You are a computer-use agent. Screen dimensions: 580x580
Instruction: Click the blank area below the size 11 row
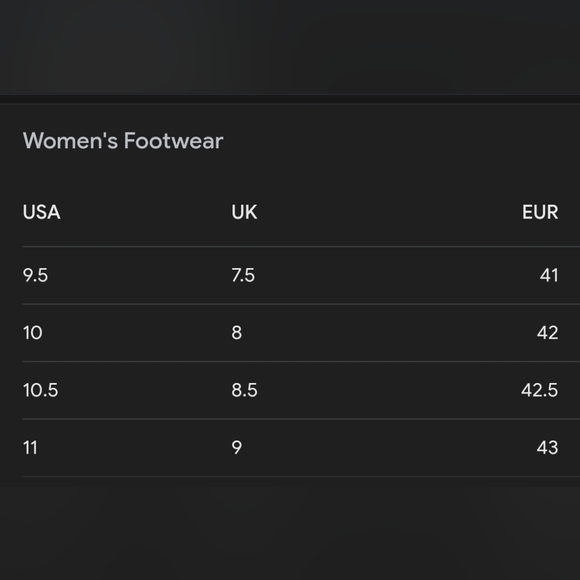coord(290,528)
